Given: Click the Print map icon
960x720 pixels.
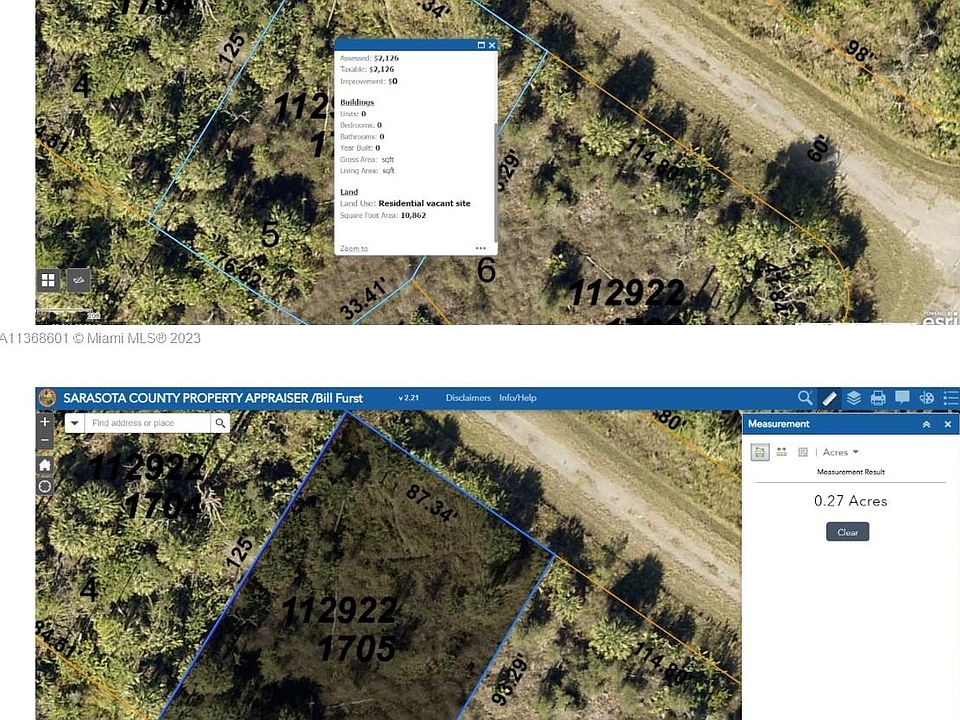Looking at the screenshot, I should [878, 399].
